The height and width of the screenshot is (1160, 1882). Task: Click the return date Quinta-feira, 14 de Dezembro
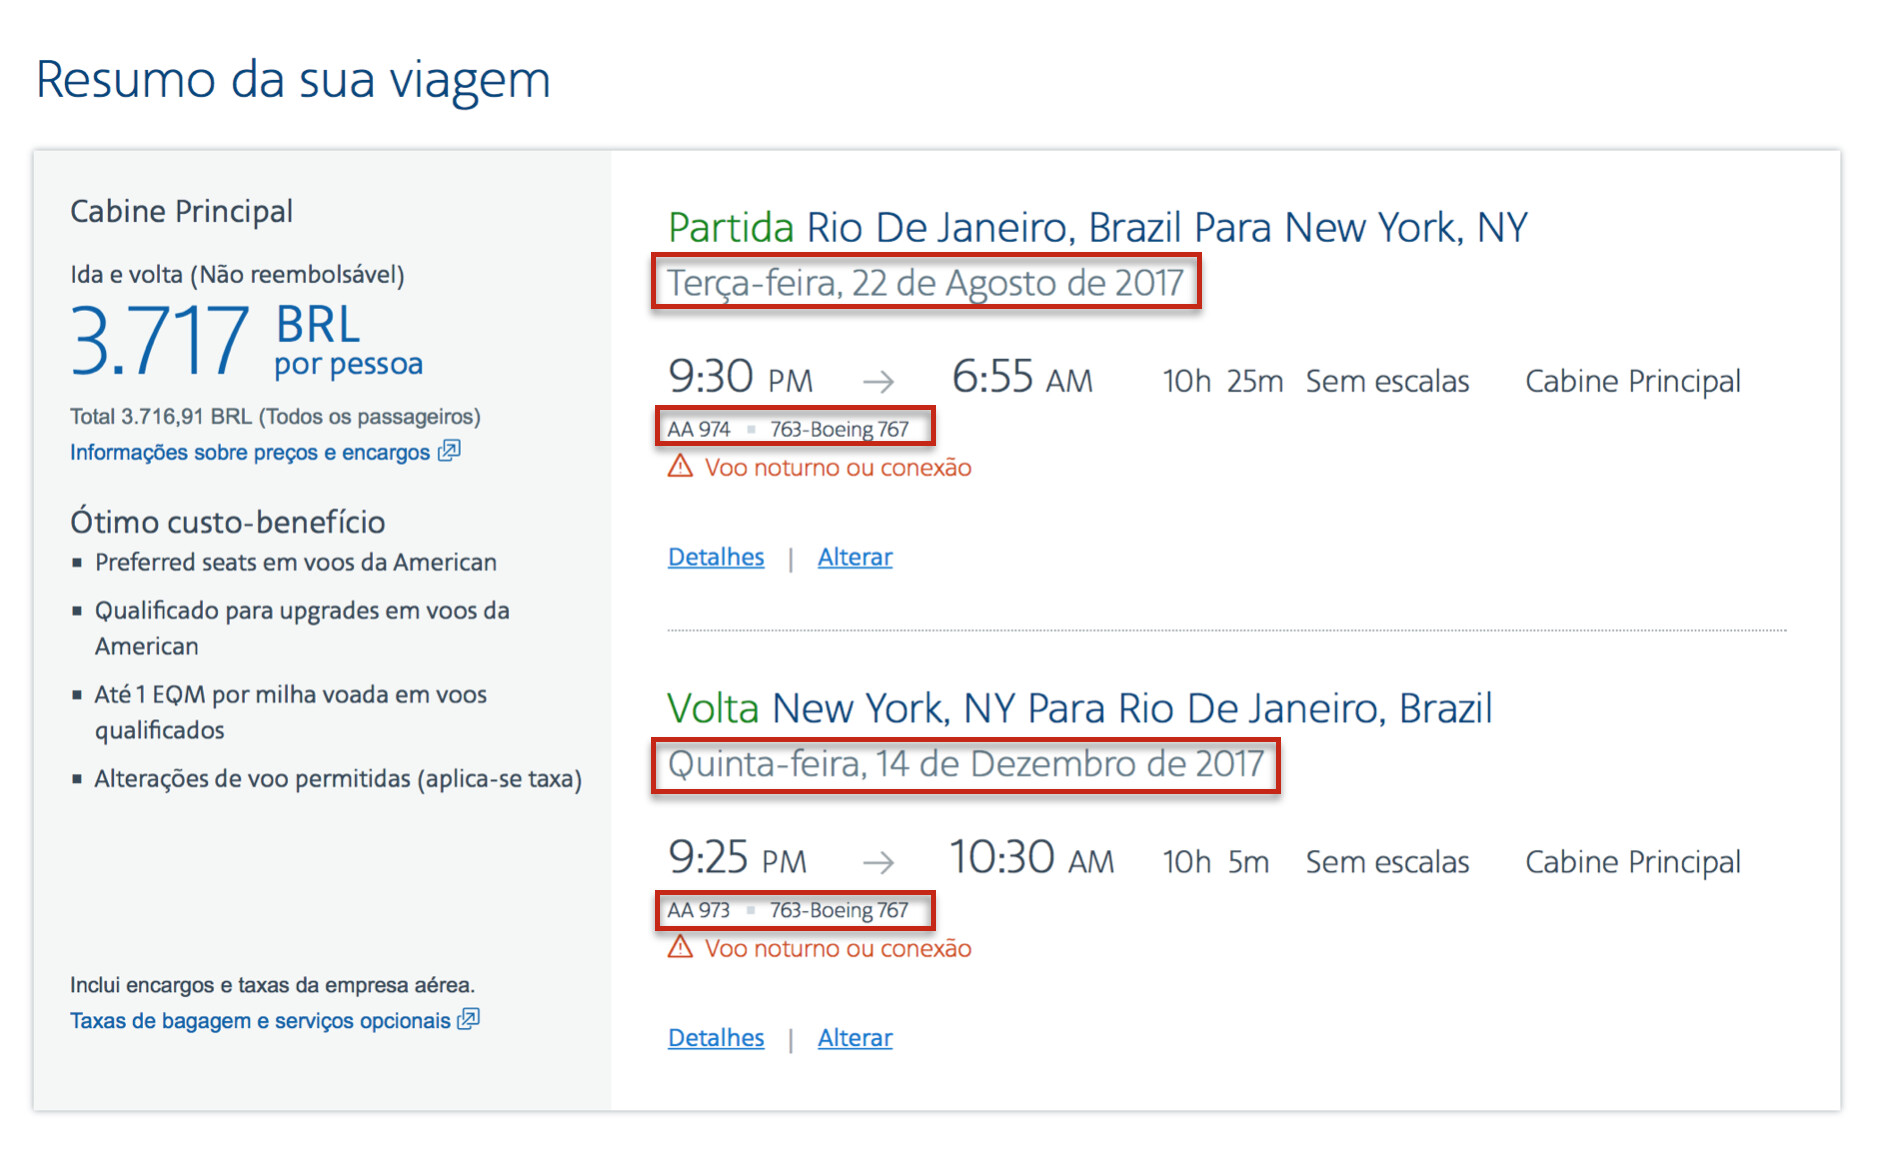(965, 764)
